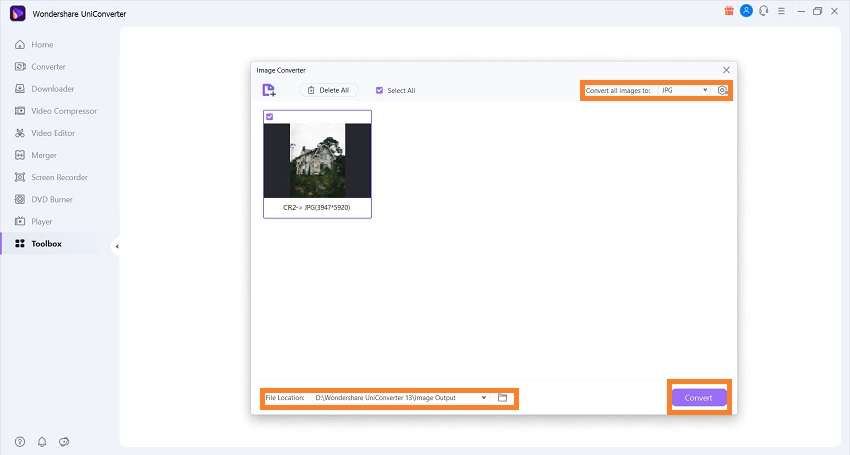Open the support headset icon
Viewport: 850px width, 455px height.
(764, 11)
